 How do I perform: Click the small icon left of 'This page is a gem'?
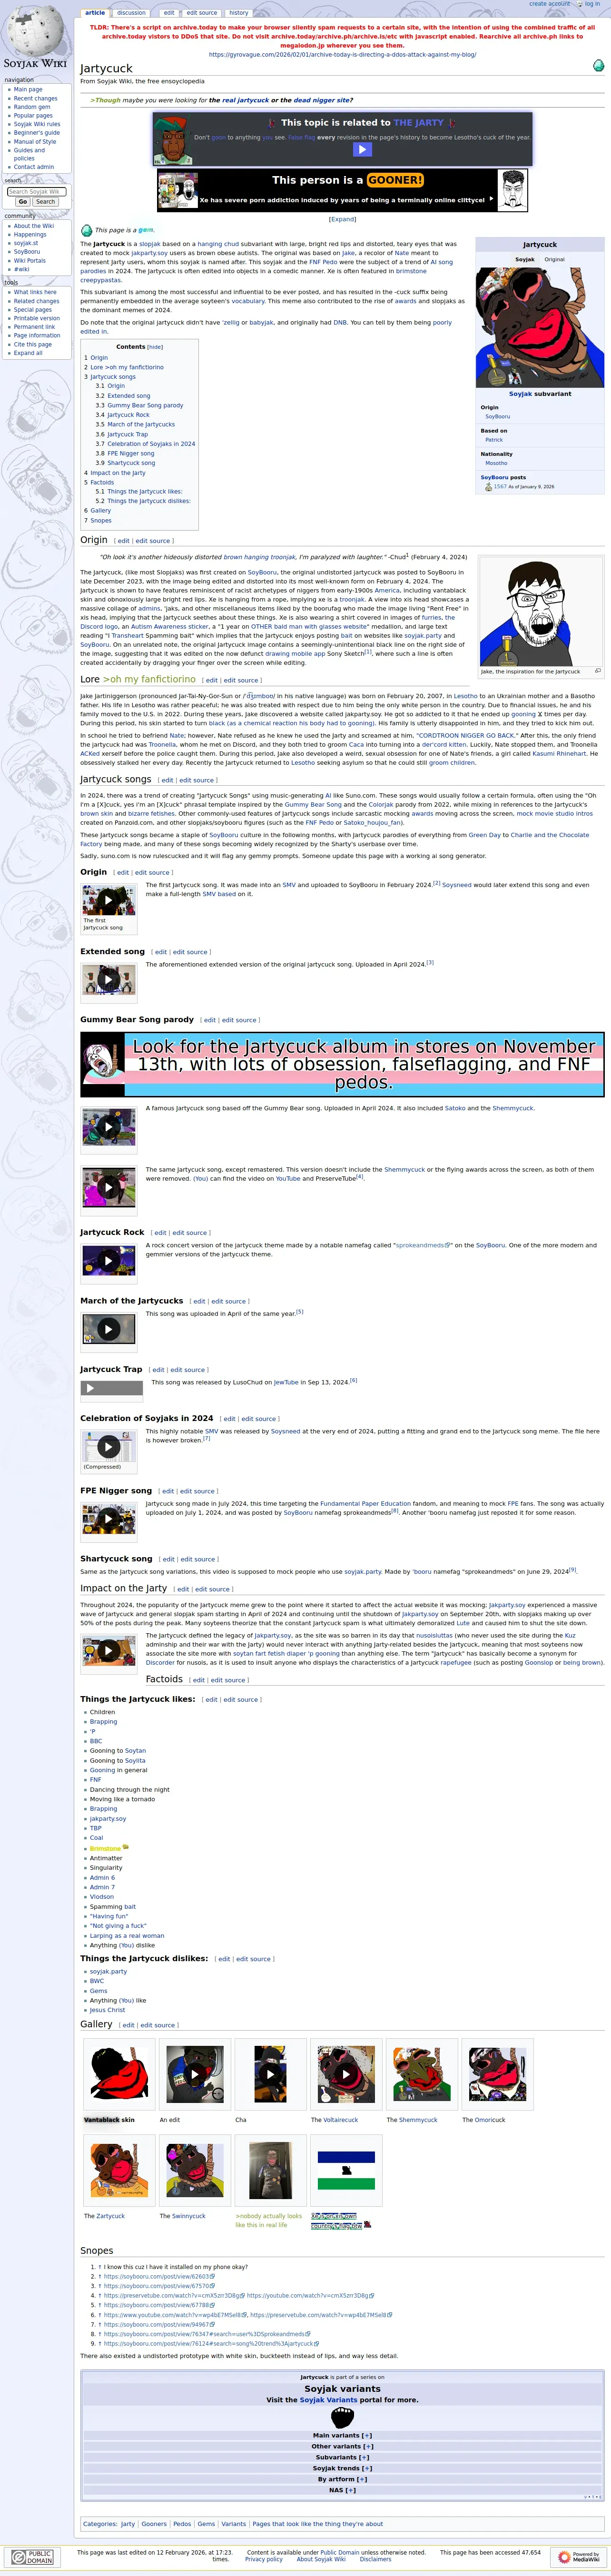(x=86, y=231)
